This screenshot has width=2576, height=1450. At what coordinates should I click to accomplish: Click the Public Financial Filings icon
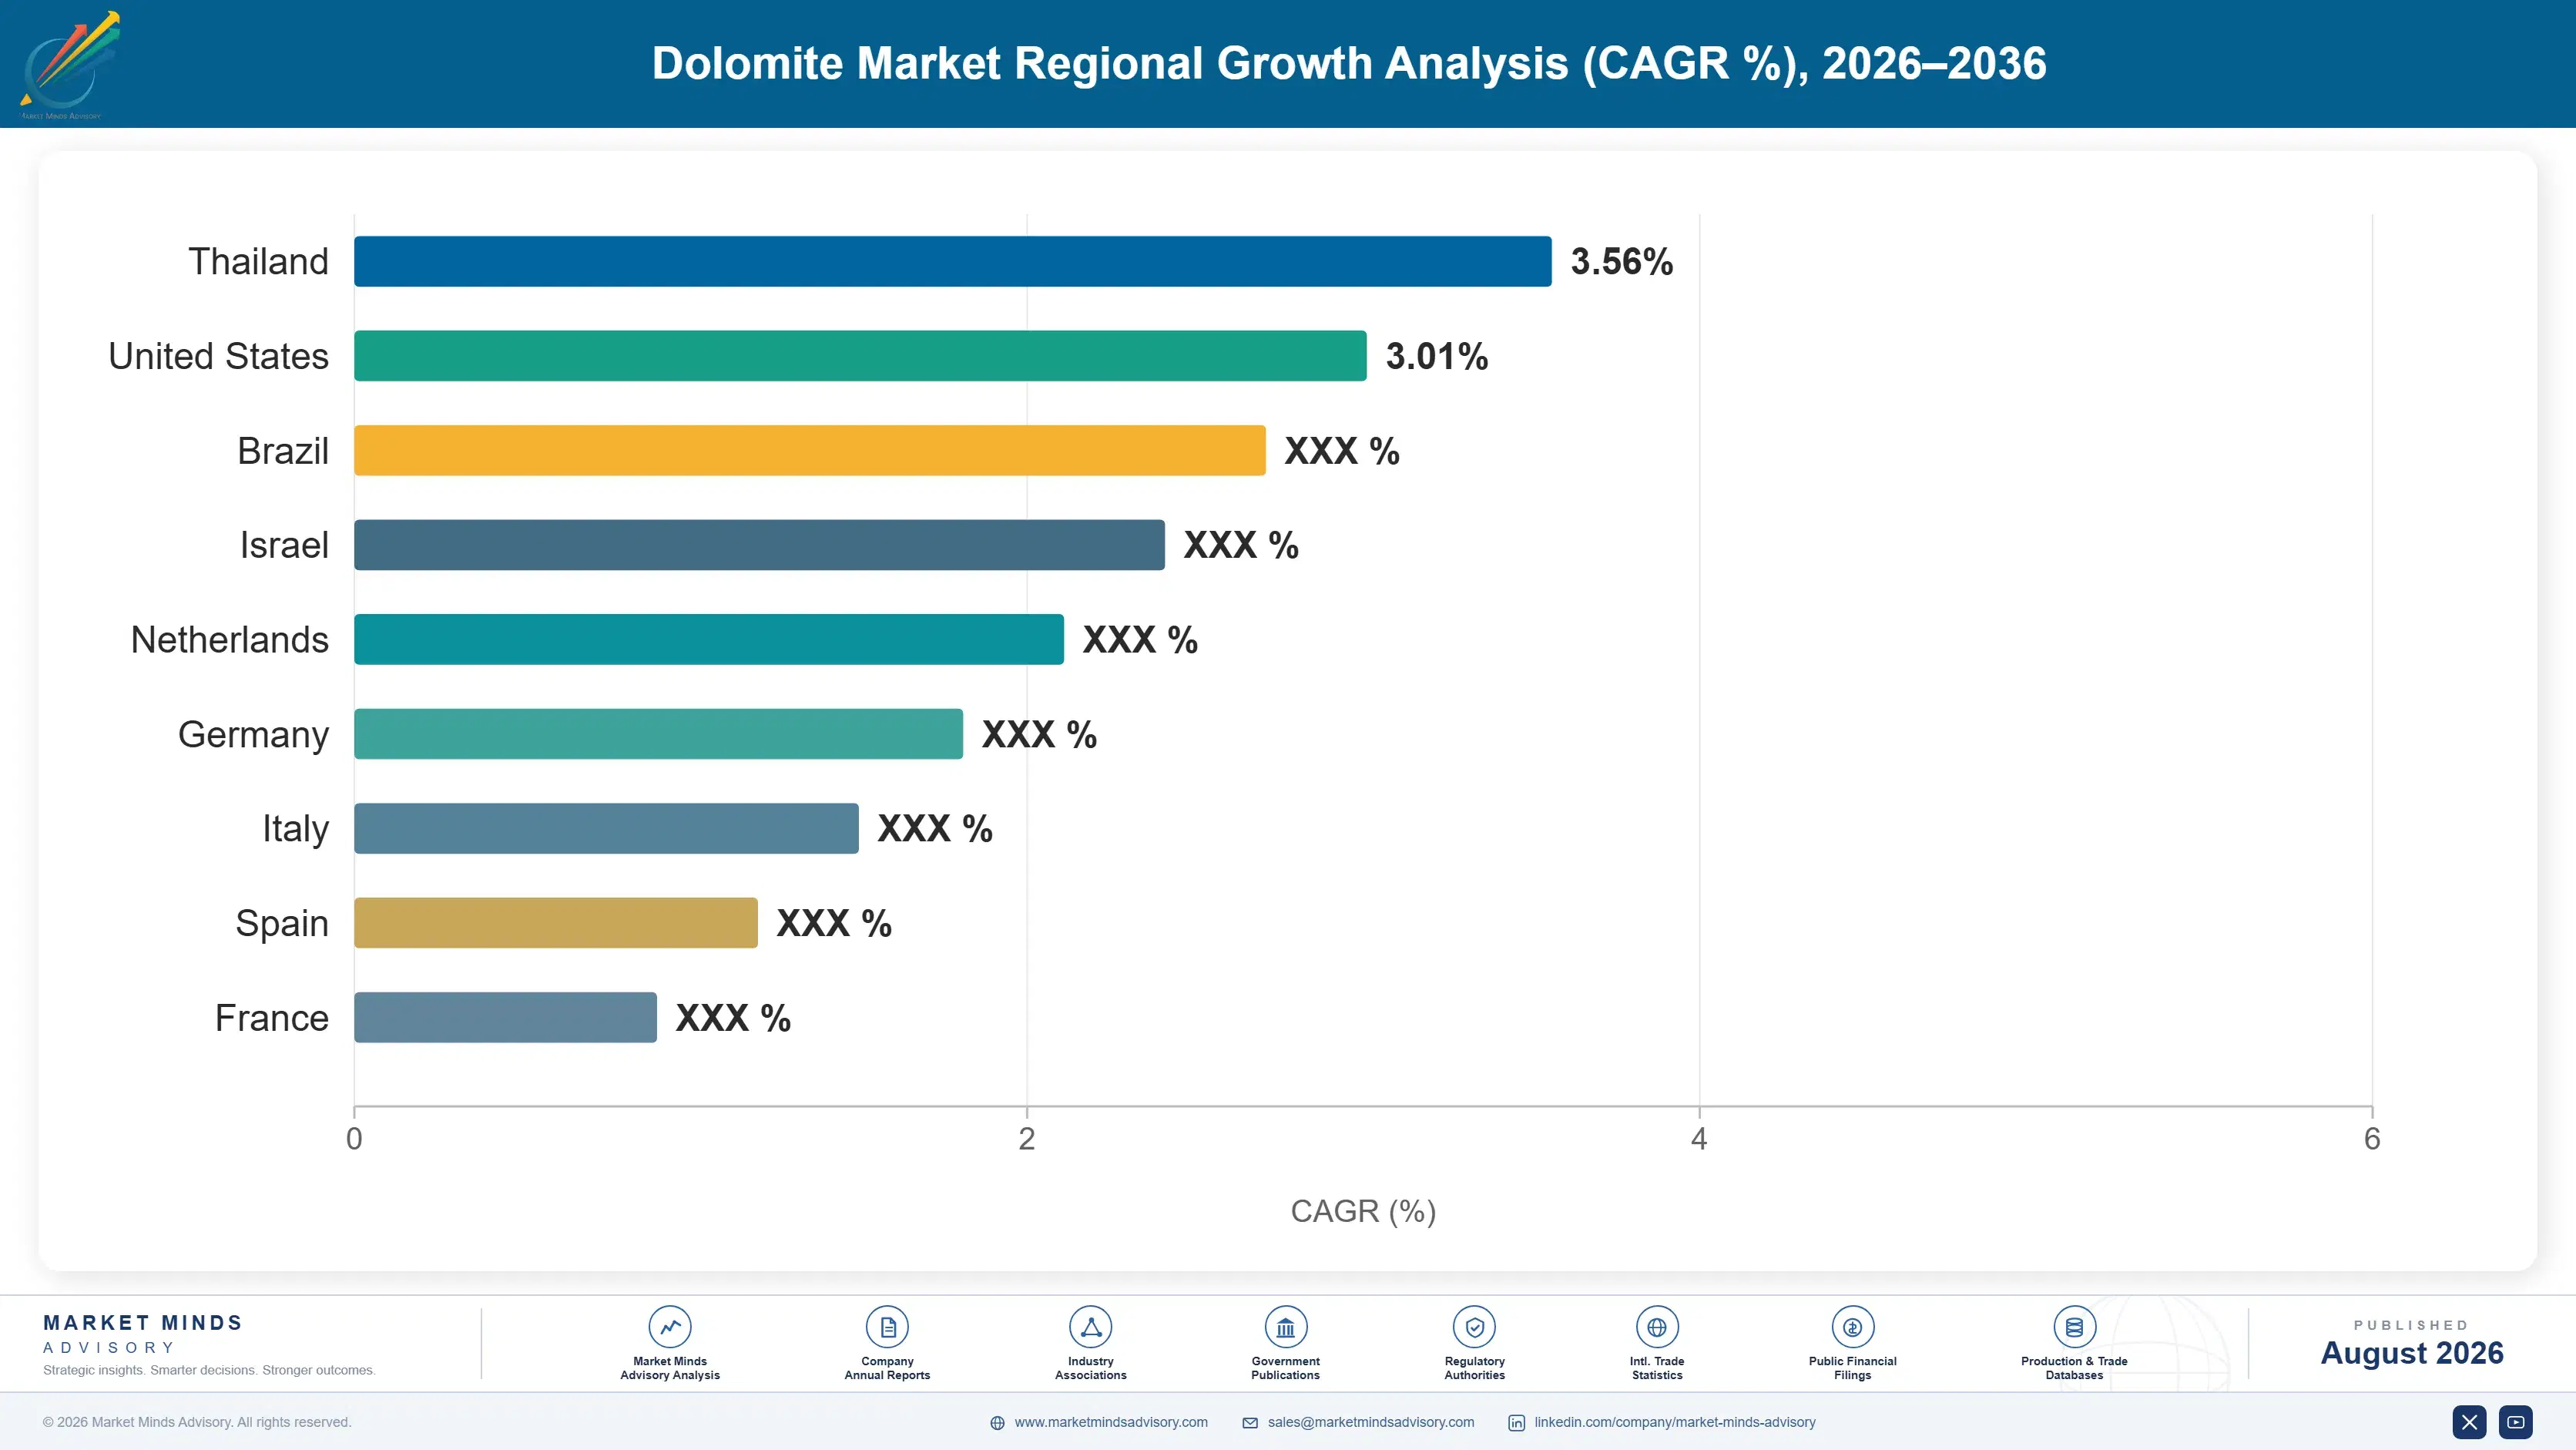pos(1852,1327)
